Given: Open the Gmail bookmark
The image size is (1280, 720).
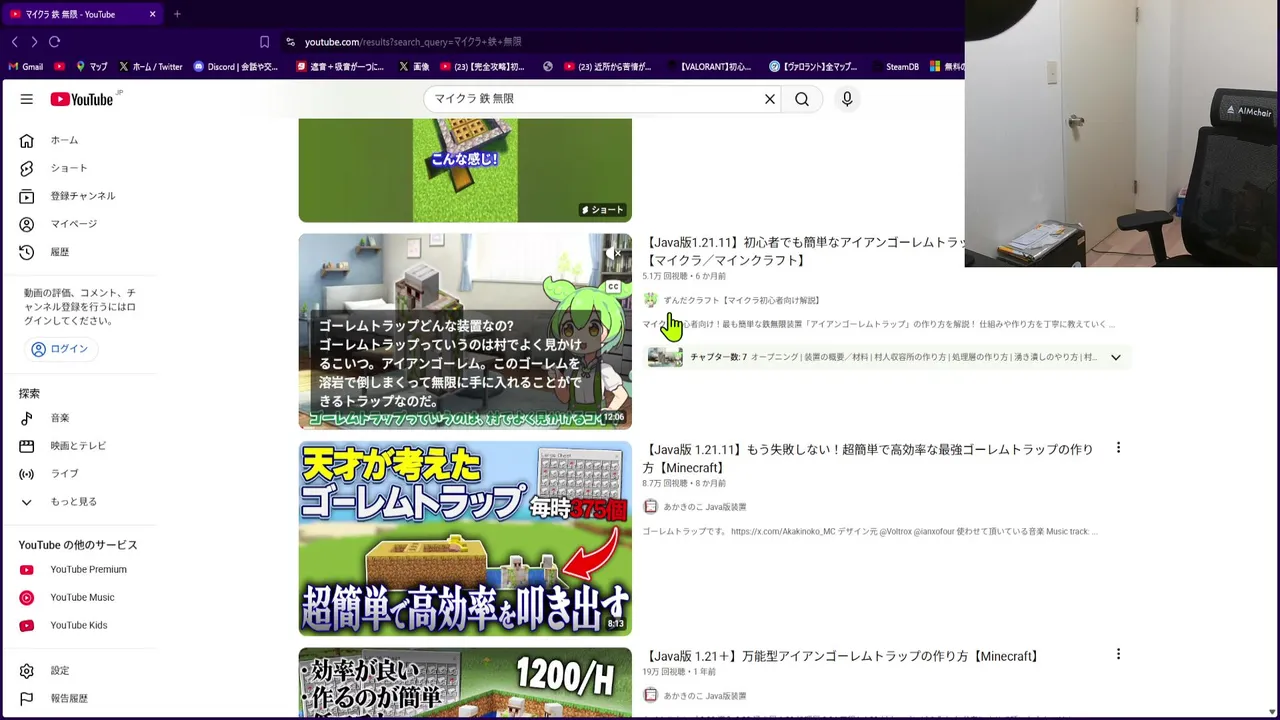Looking at the screenshot, I should coord(25,67).
